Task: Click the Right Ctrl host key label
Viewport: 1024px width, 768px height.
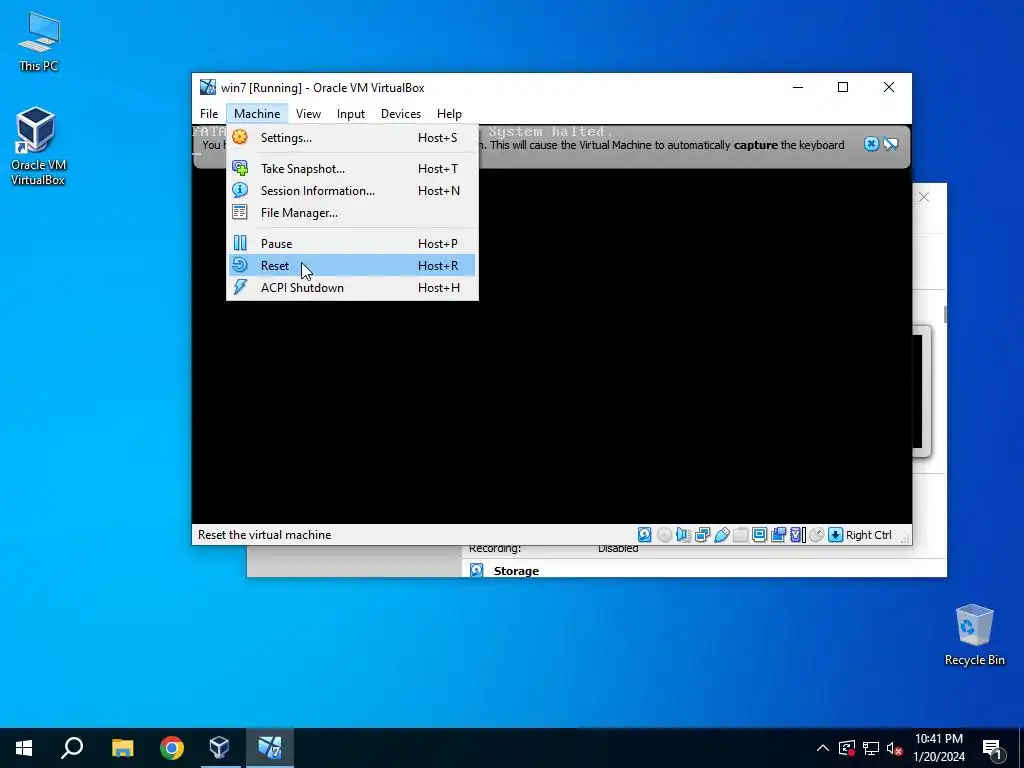Action: point(869,535)
